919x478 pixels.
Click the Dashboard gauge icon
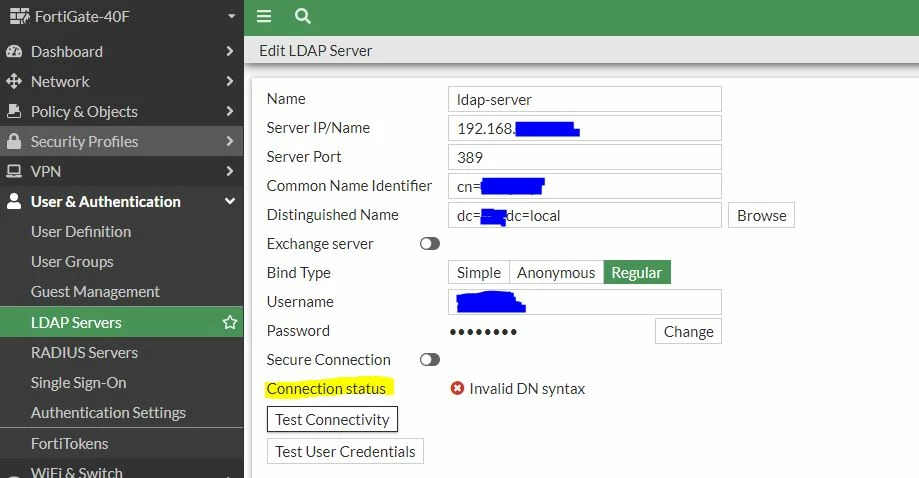coord(14,52)
